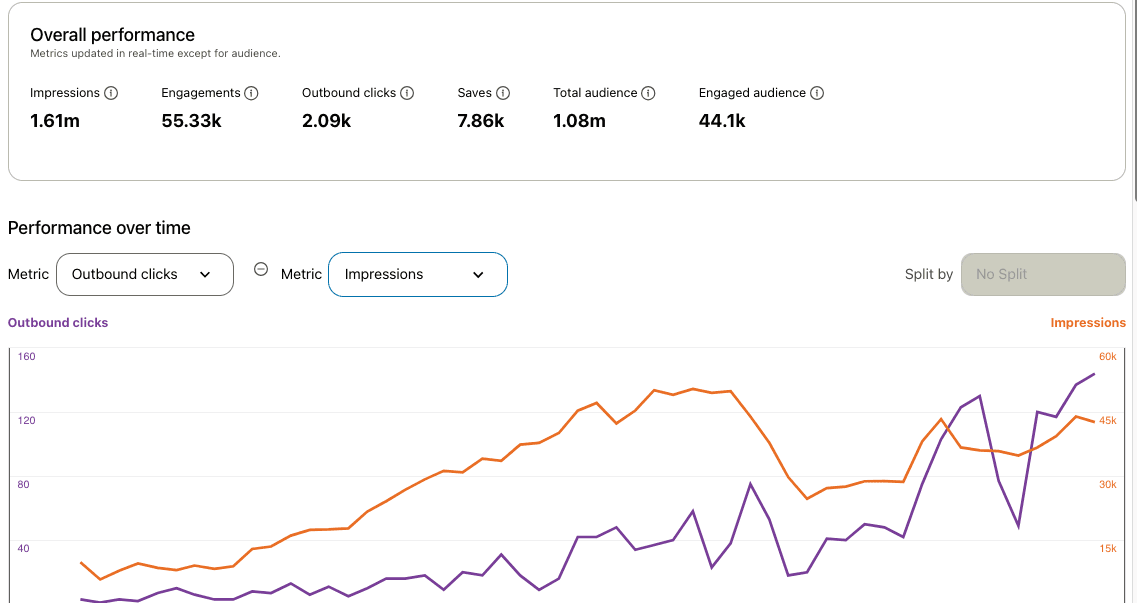This screenshot has height=603, width=1137.
Task: Toggle the Outbound clicks series via its legend label
Action: click(x=57, y=322)
